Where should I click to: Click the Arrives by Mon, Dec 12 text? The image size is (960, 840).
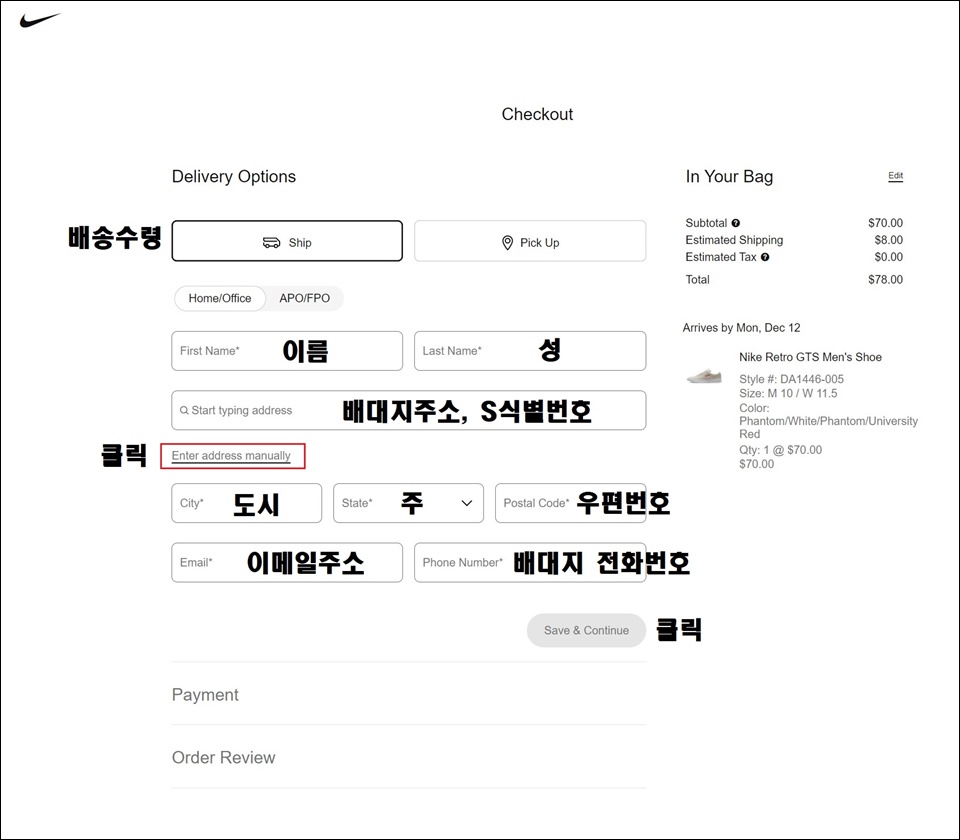(x=741, y=328)
